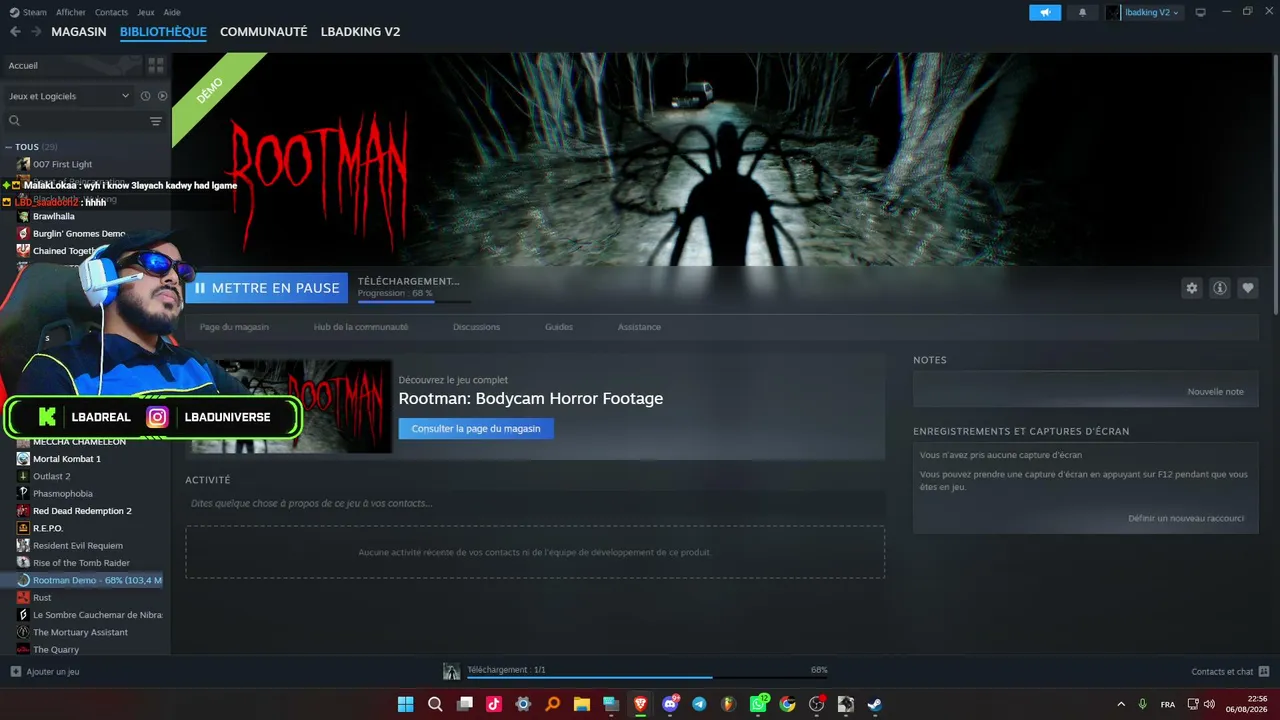The height and width of the screenshot is (720, 1280).
Task: Go back with the left arrow
Action: point(15,32)
